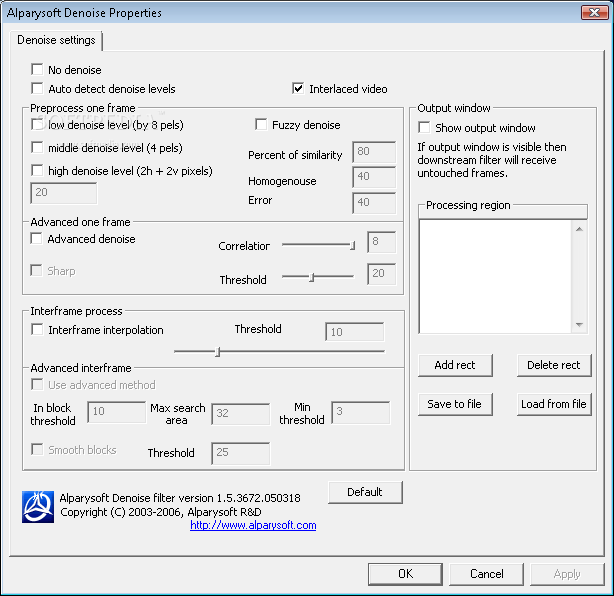Click the Interframe Threshold slider handle
Viewport: 614px width, 596px height.
click(x=218, y=352)
